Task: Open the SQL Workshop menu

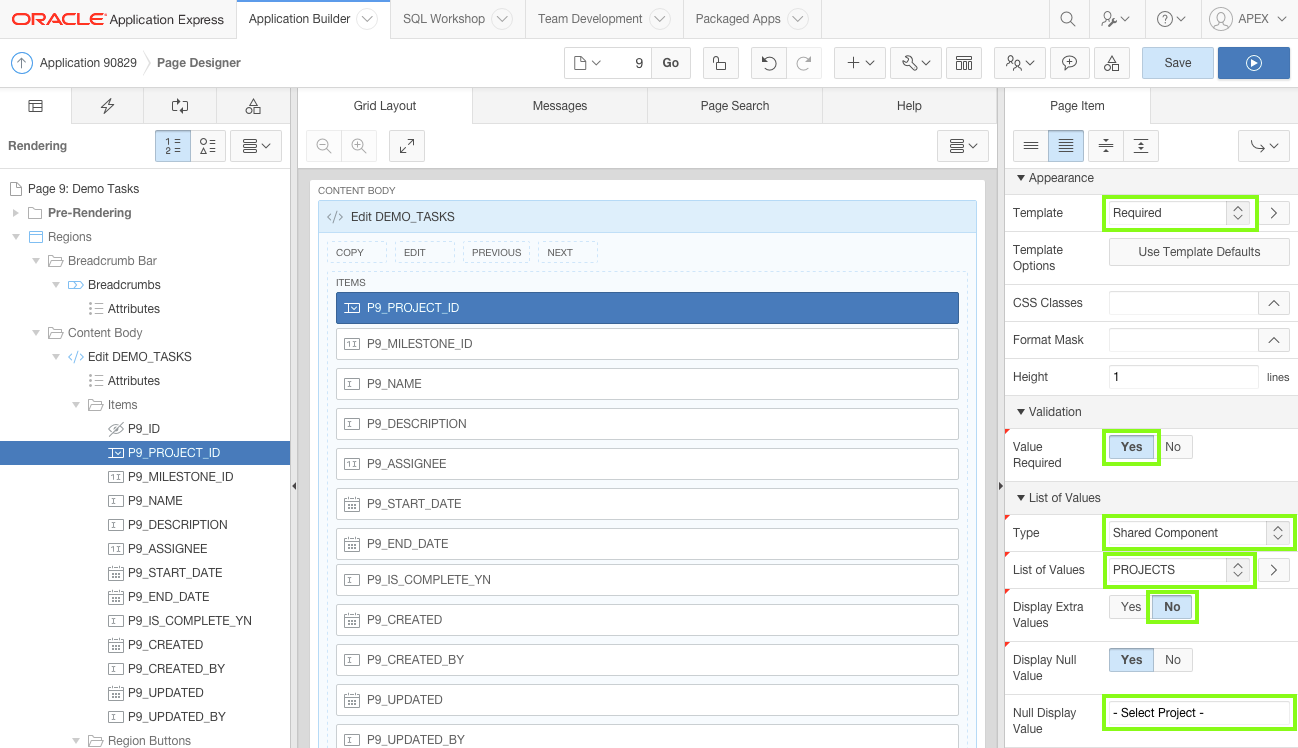Action: [x=444, y=18]
